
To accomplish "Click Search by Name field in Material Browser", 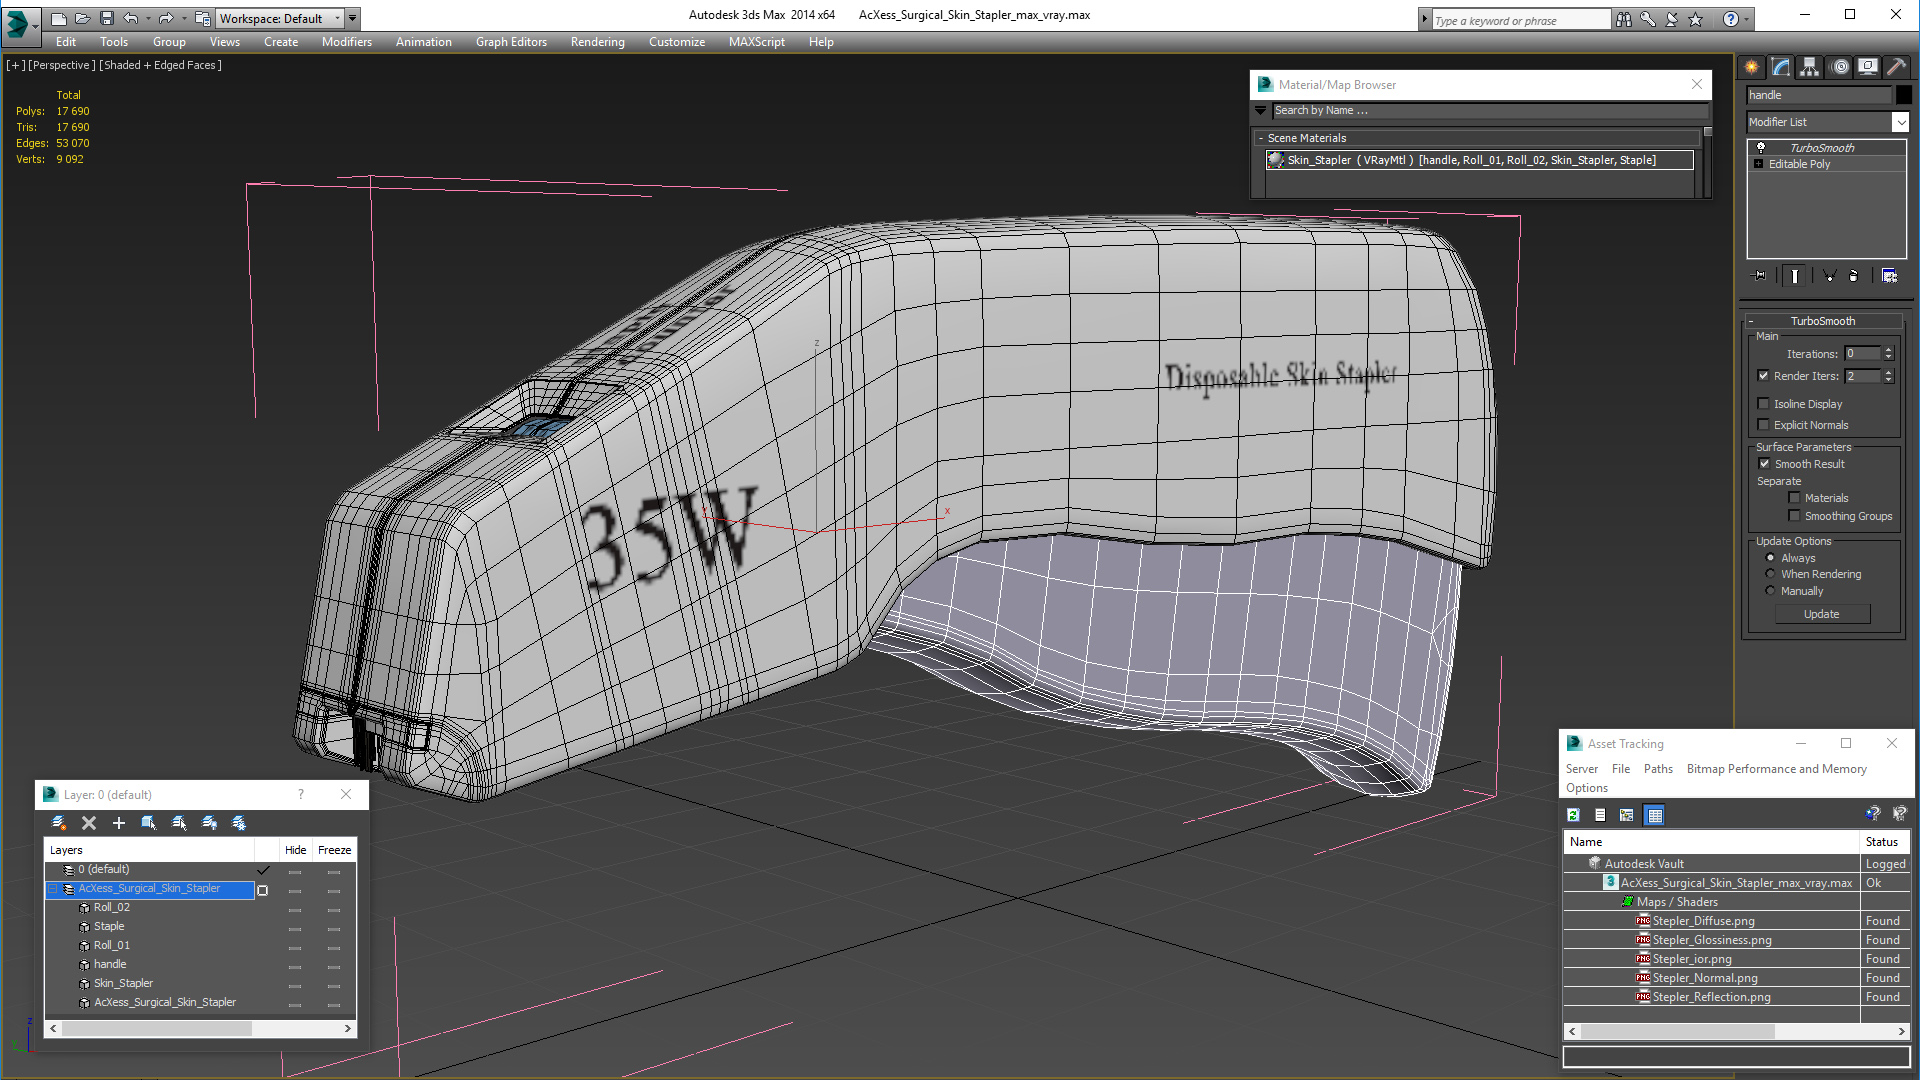I will tap(1488, 111).
